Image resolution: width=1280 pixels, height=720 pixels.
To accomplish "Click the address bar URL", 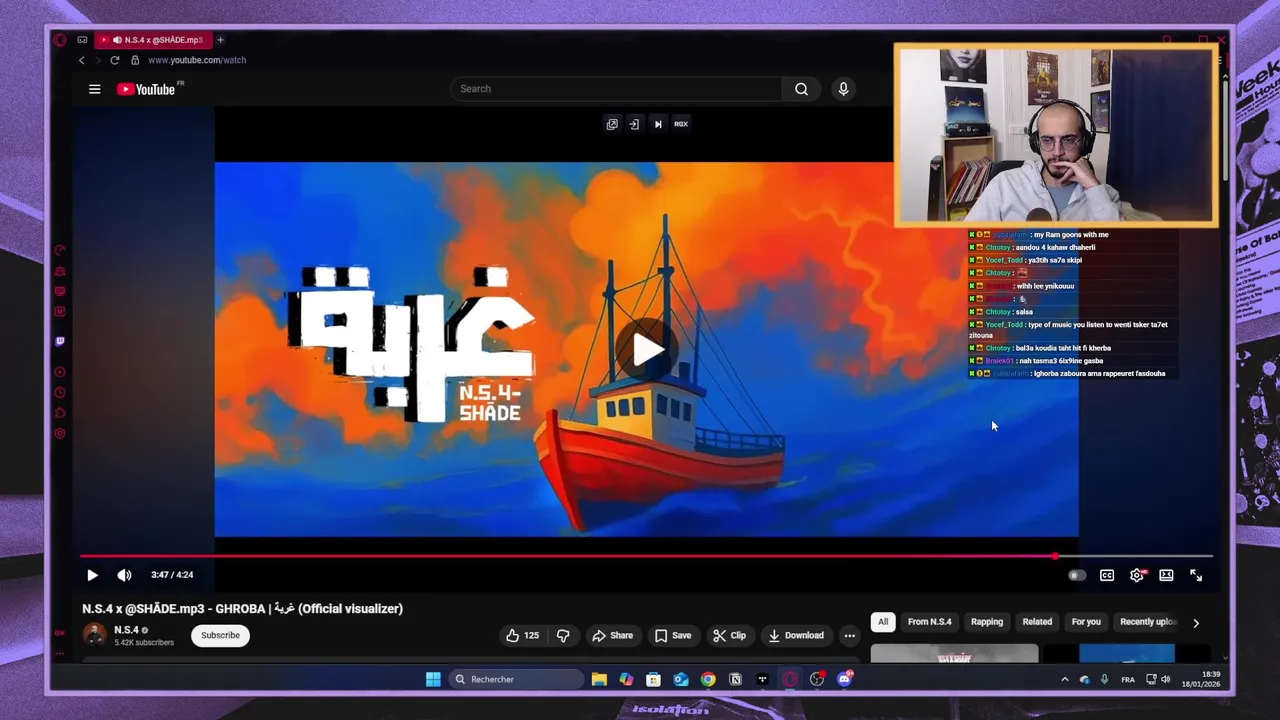I will coord(197,60).
